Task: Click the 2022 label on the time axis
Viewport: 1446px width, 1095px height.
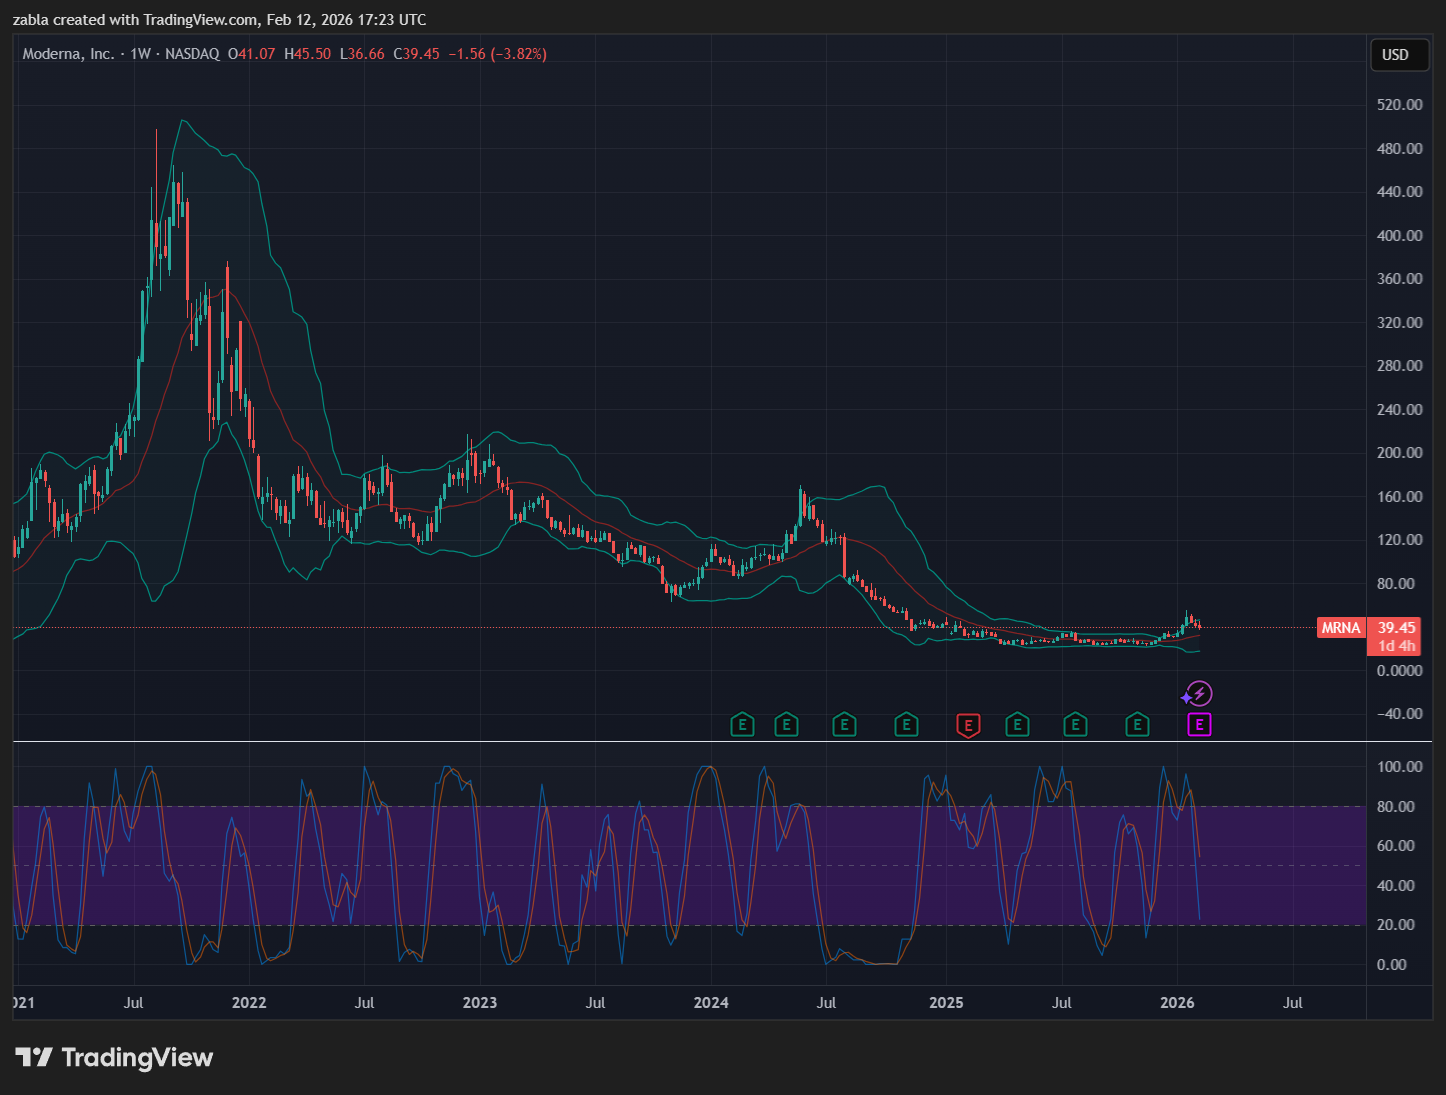Action: [249, 1002]
